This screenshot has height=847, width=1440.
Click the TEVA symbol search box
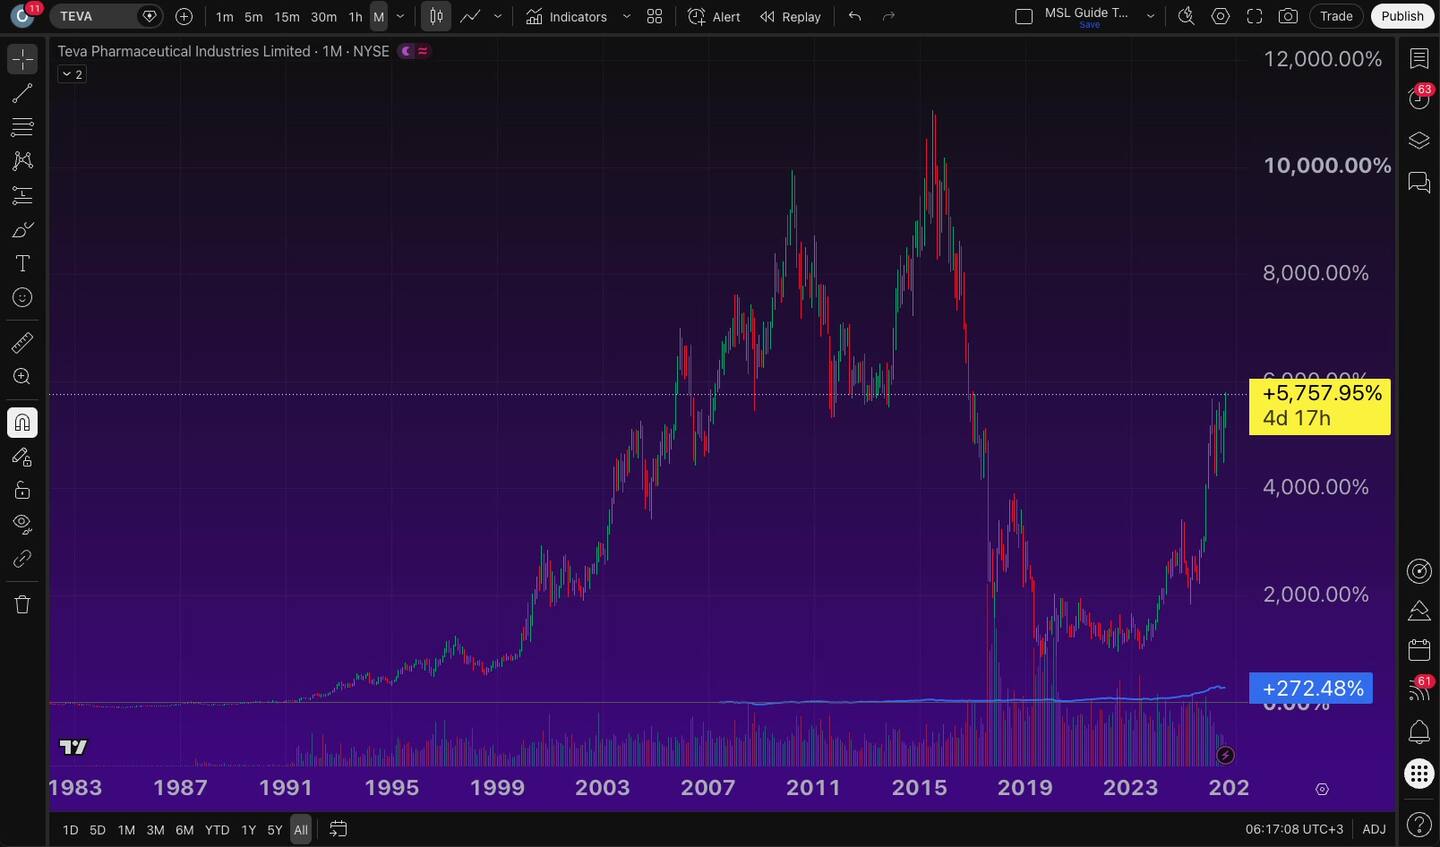tap(106, 16)
